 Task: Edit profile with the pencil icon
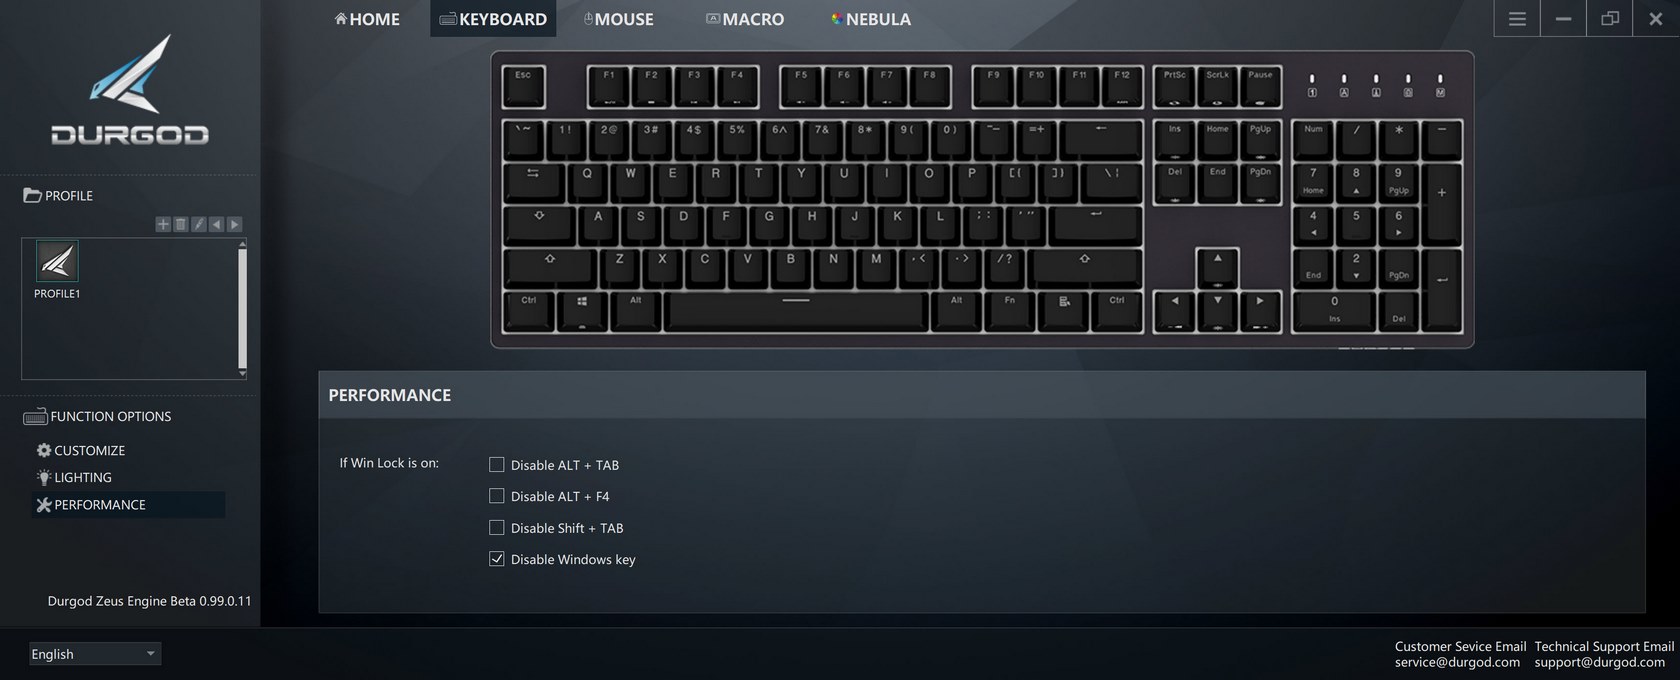[198, 224]
